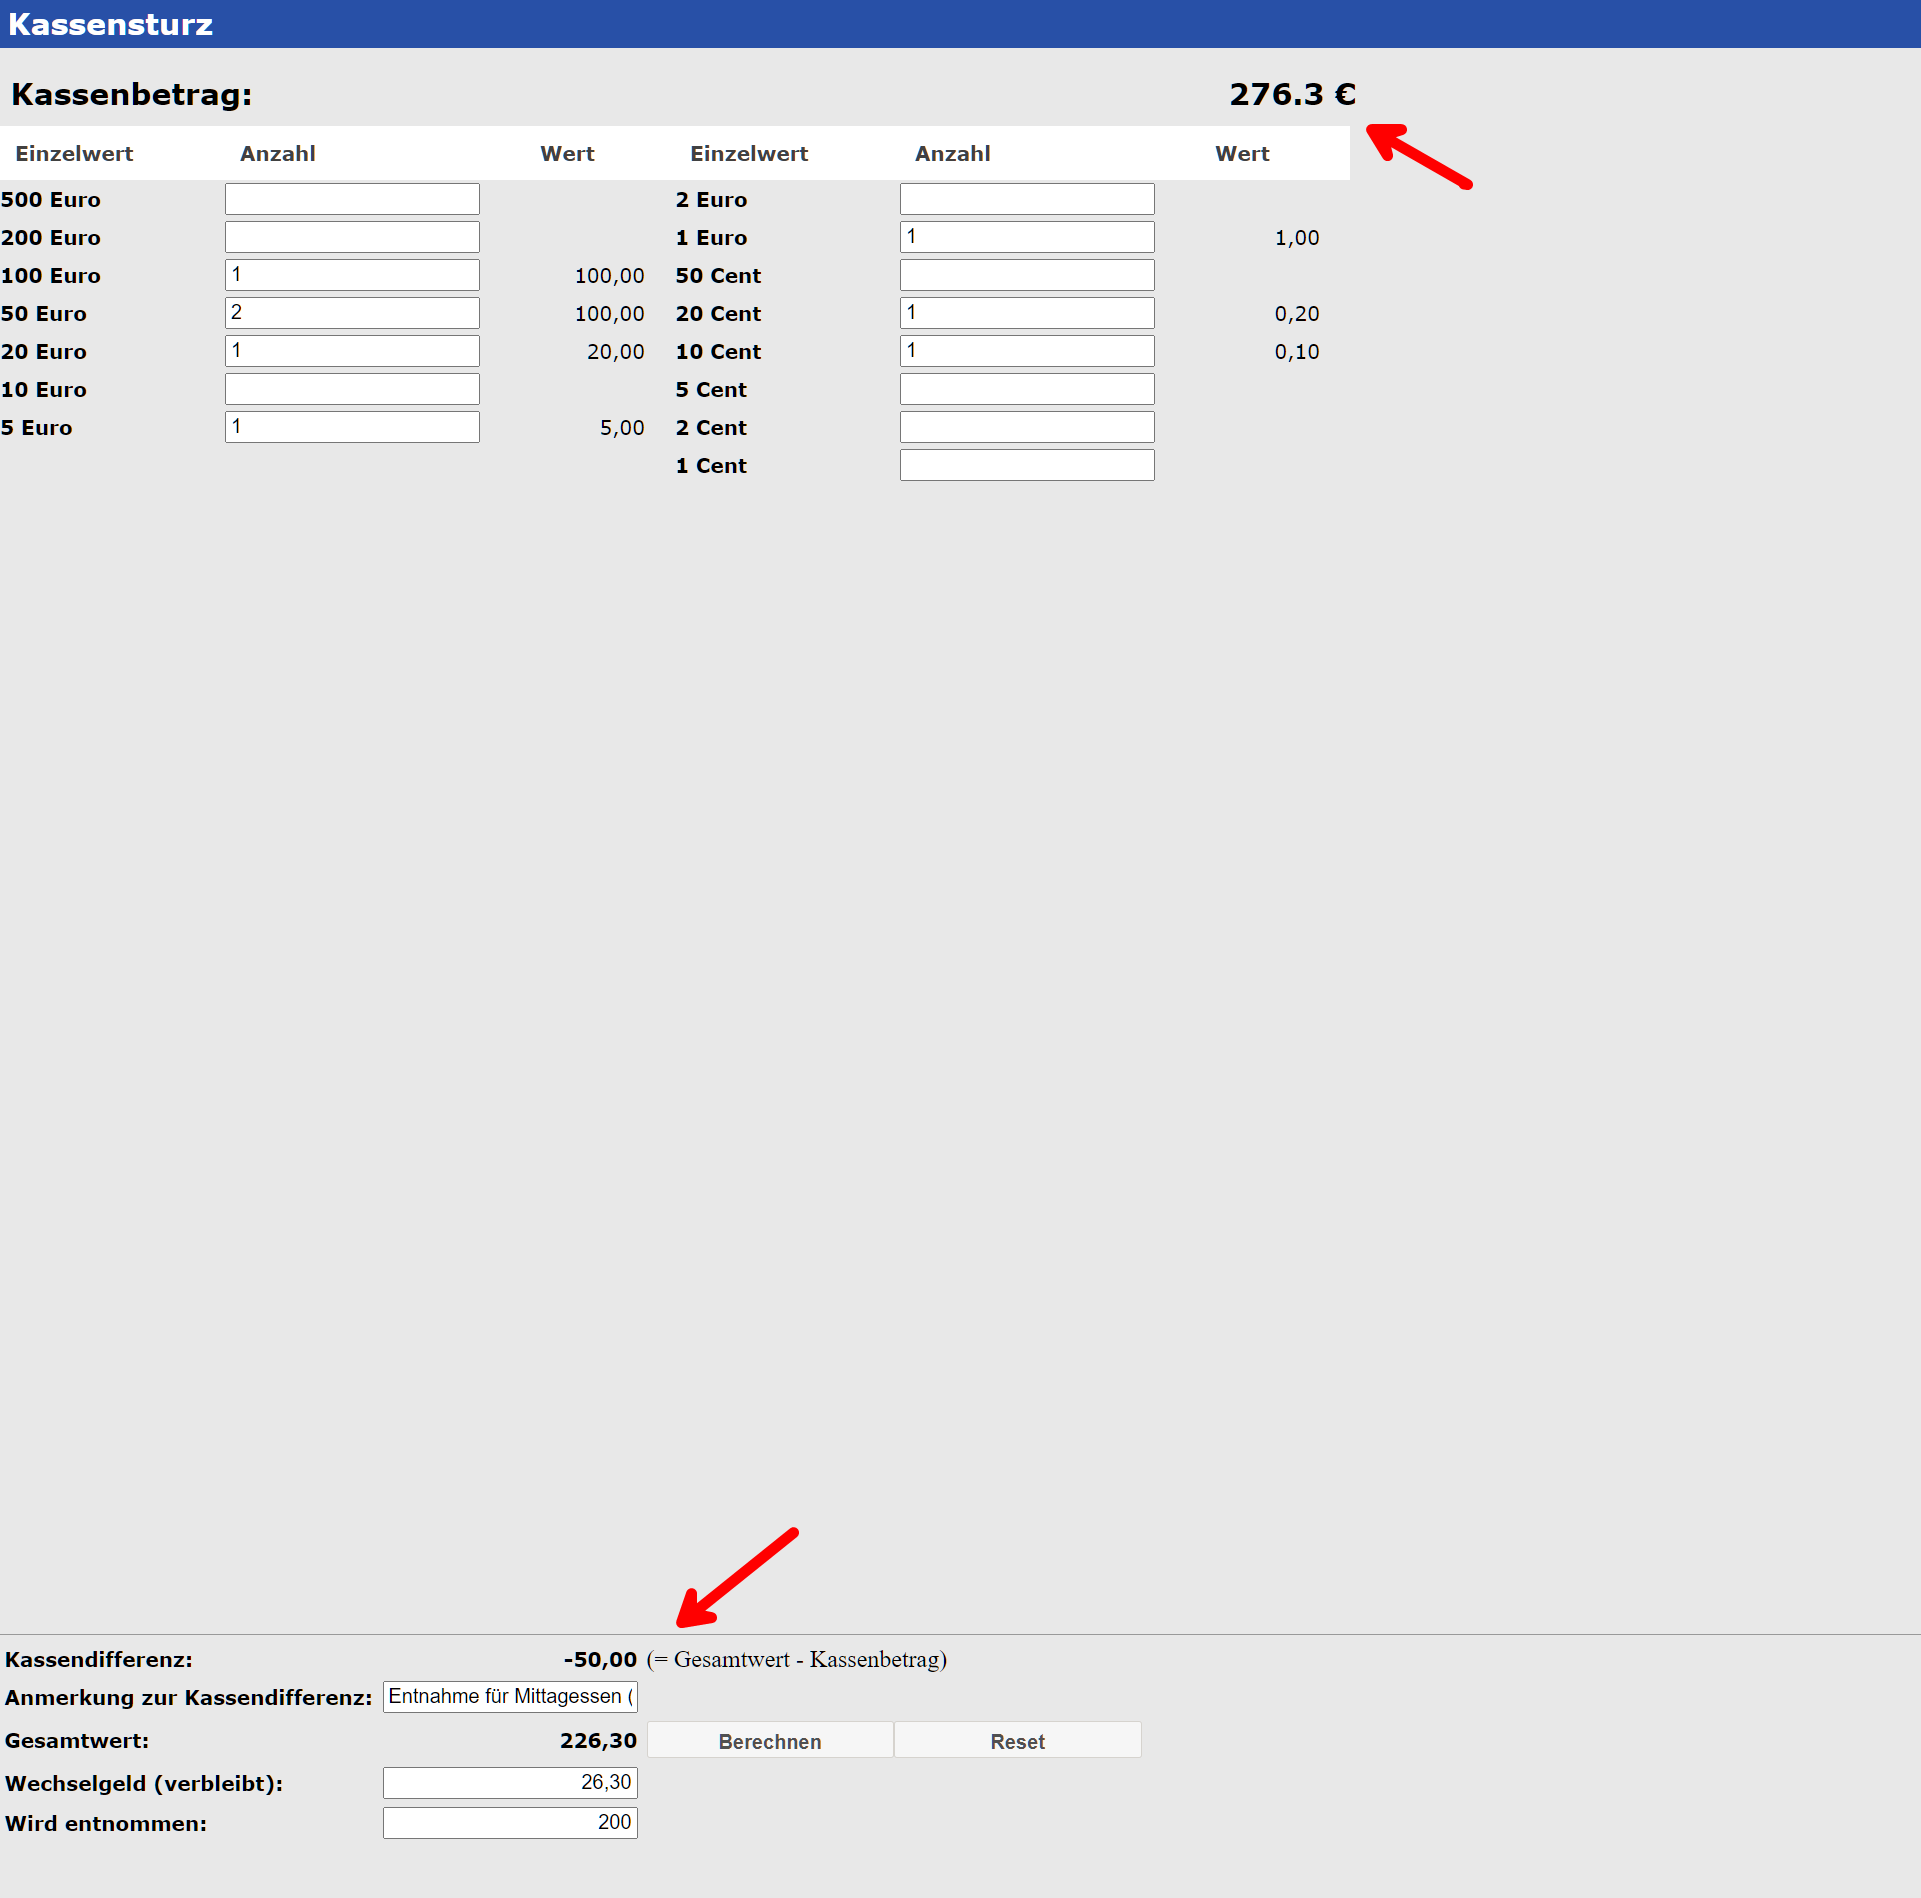Viewport: 1921px width, 1898px height.
Task: Click the 500 Euro Anzahl field
Action: point(352,199)
